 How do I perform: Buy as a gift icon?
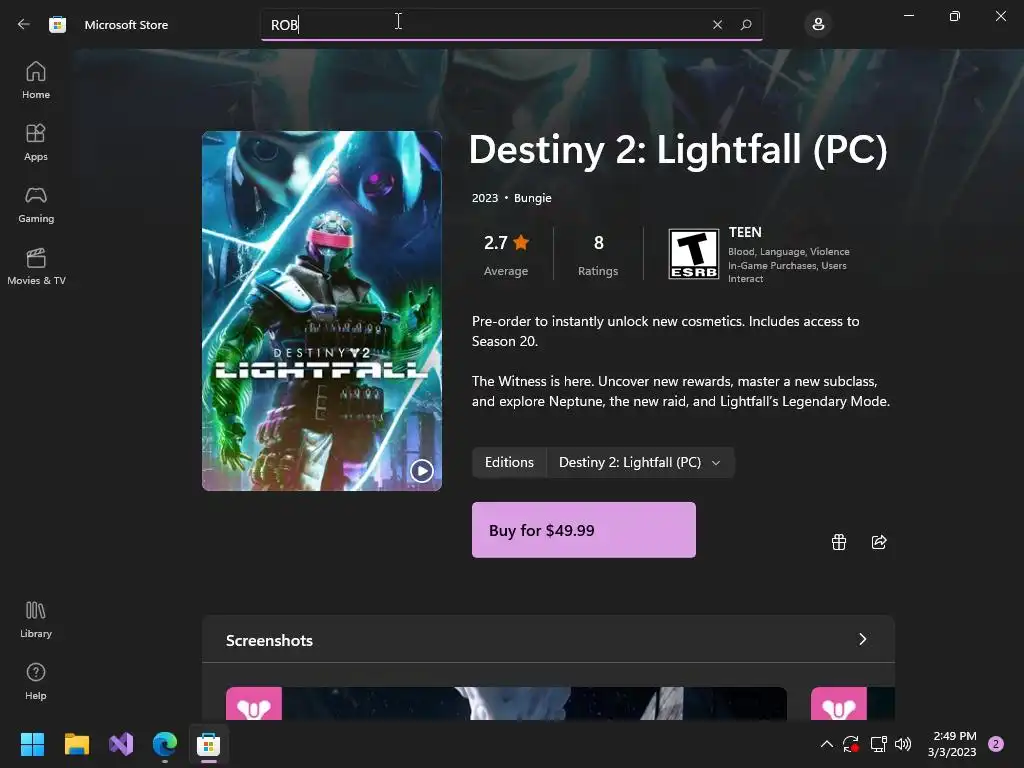coord(839,542)
